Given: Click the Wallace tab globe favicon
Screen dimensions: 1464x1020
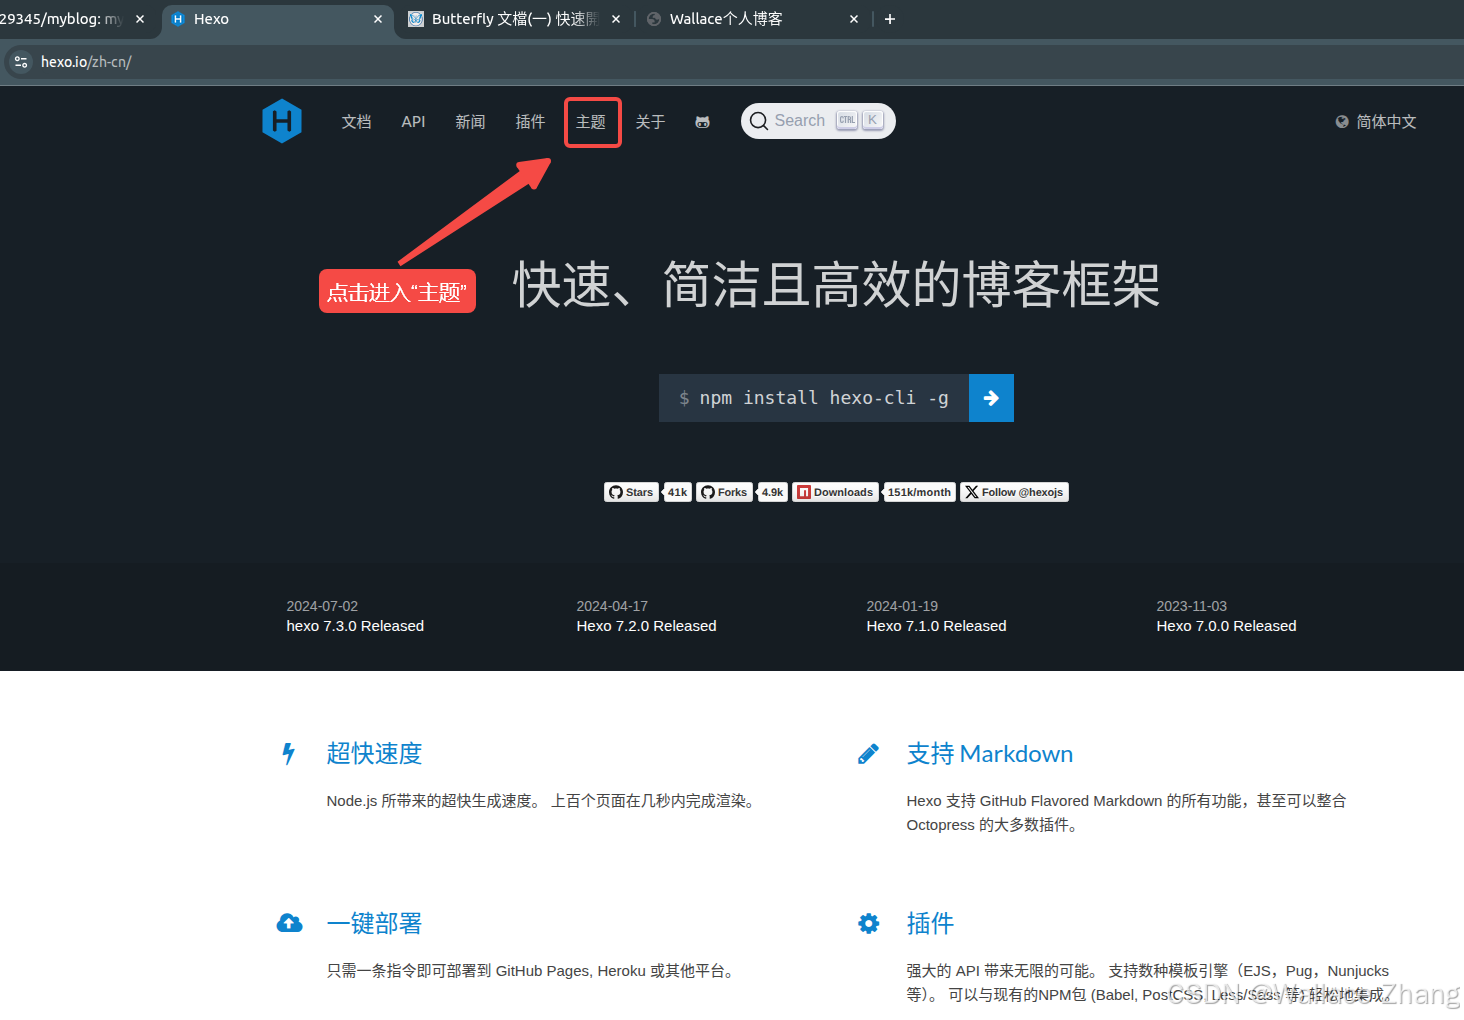Looking at the screenshot, I should point(654,19).
